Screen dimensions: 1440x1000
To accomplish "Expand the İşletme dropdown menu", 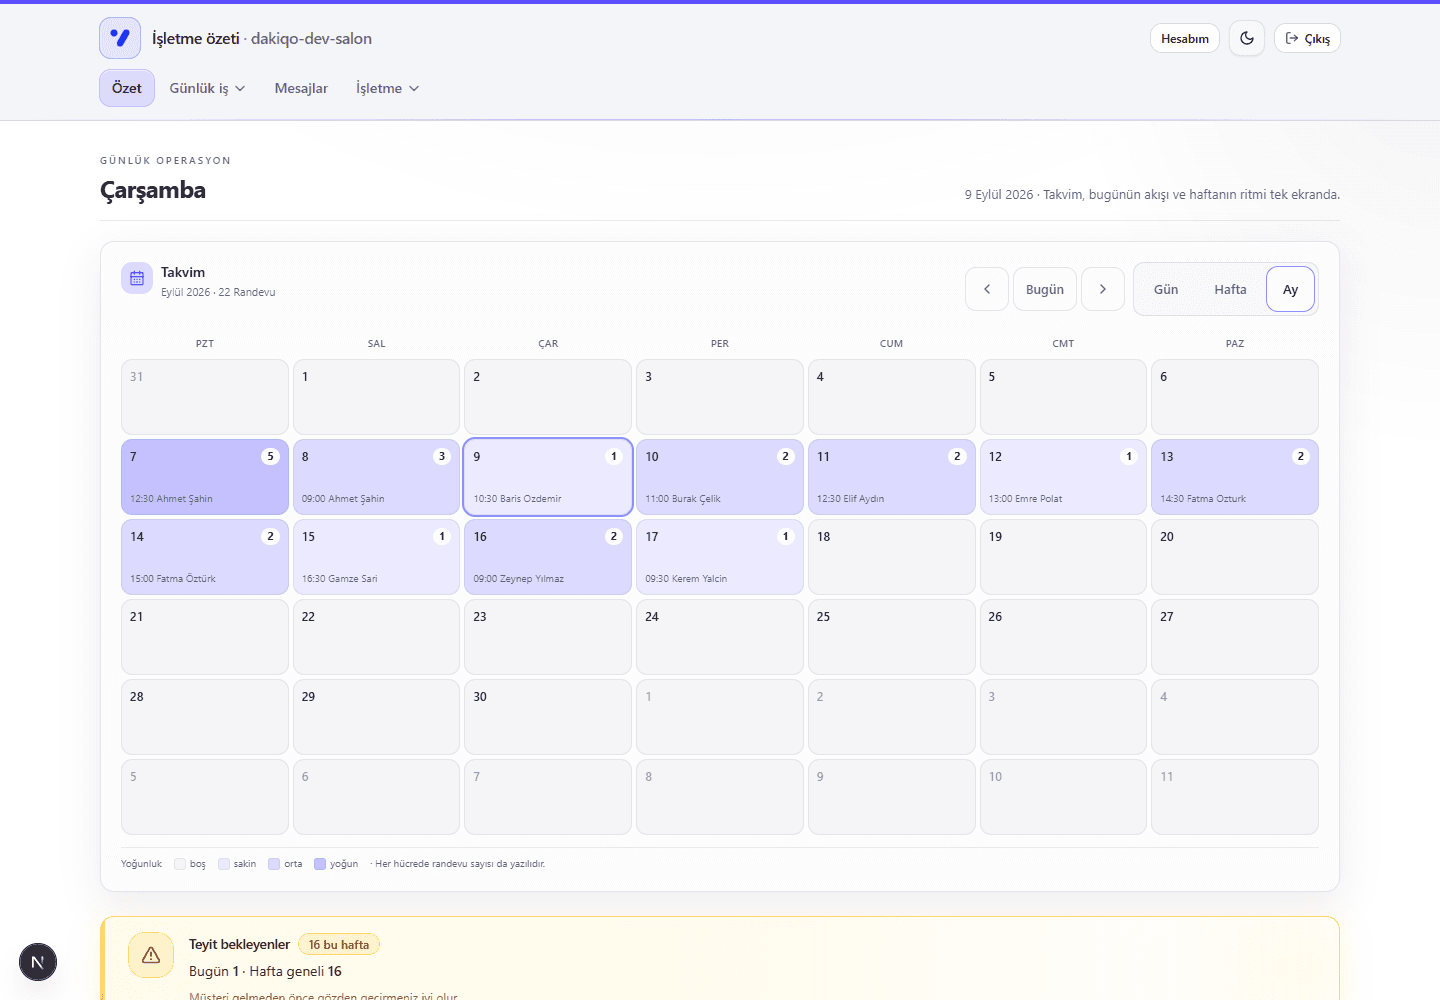I will pos(388,88).
